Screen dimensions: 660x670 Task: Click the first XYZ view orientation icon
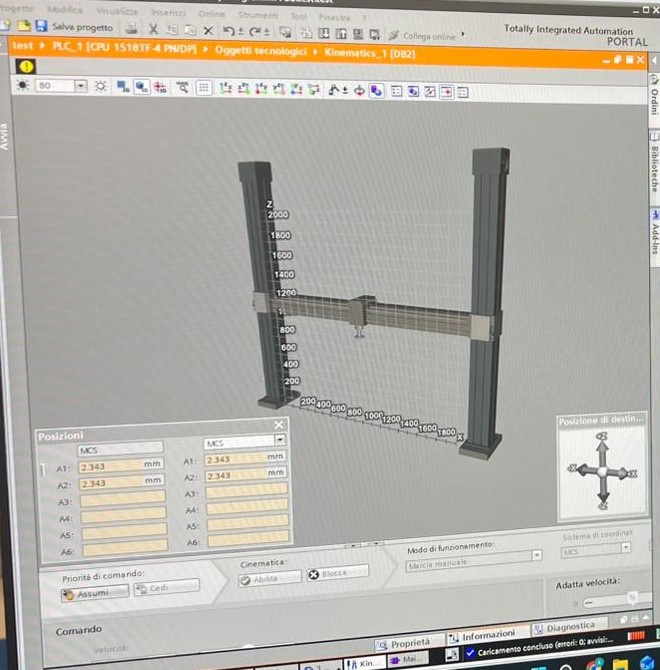click(226, 88)
